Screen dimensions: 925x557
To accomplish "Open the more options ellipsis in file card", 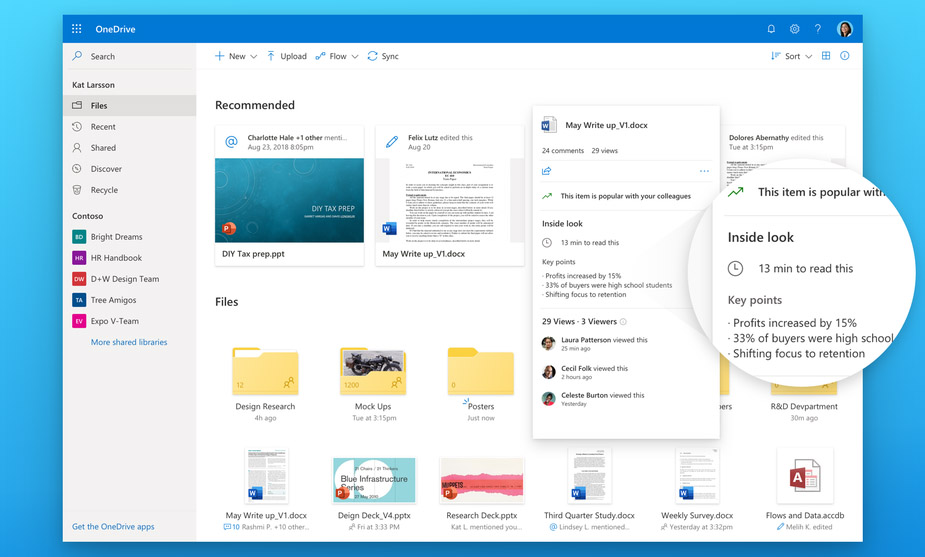I will [704, 171].
